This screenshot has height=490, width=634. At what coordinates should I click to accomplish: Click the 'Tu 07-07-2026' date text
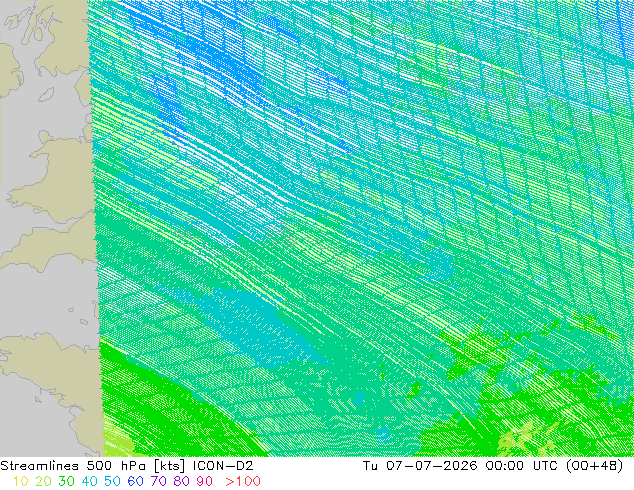pos(420,466)
